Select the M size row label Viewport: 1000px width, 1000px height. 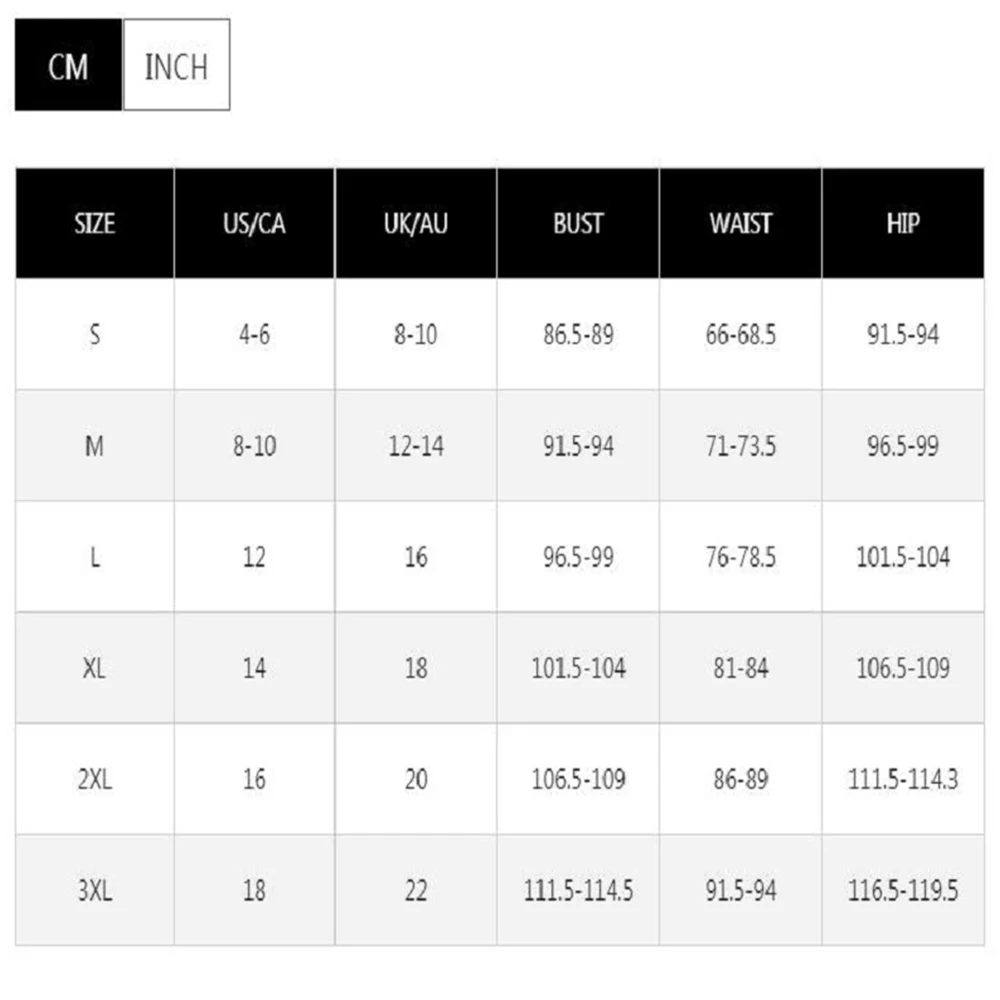pyautogui.click(x=94, y=446)
